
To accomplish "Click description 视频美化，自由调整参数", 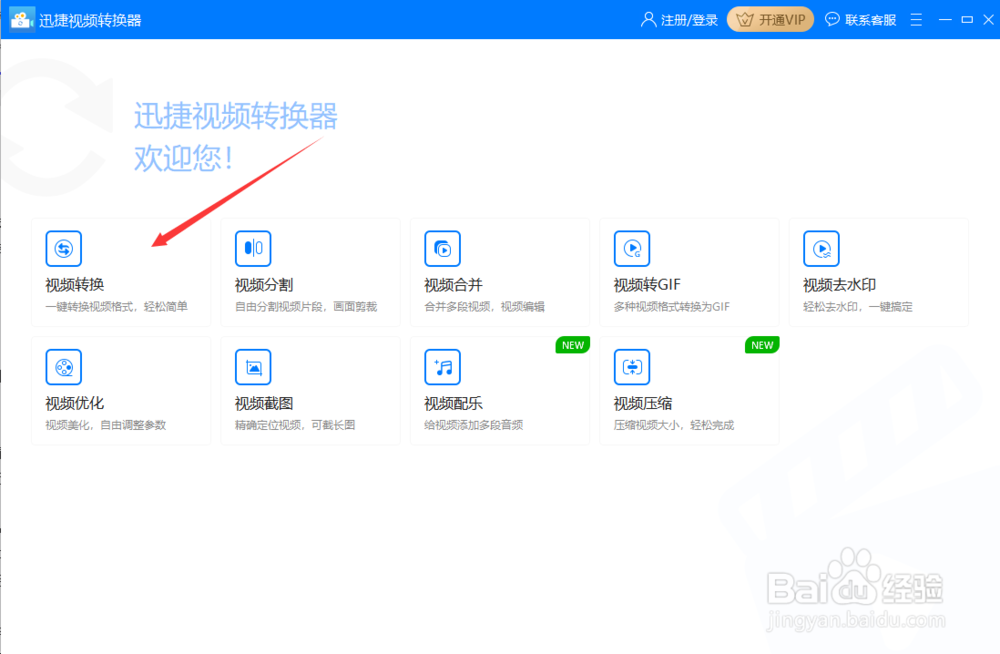I will 105,425.
